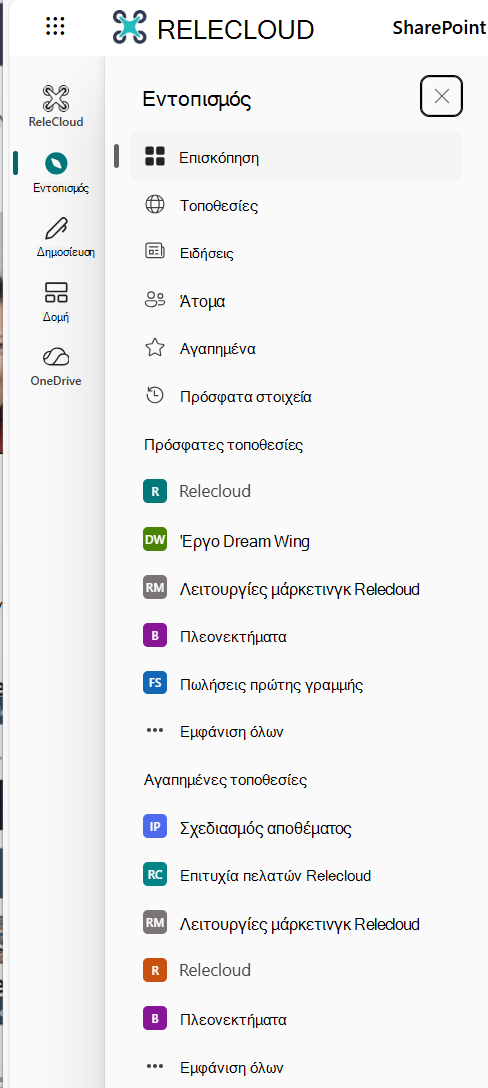The height and width of the screenshot is (1088, 488).
Task: Close the Εντοπισμός panel
Action: pos(441,96)
